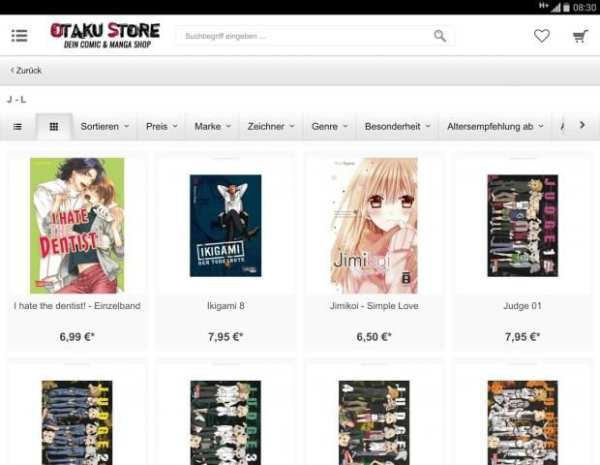Viewport: 600px width, 465px height.
Task: Open the Preis filter dropdown
Action: [161, 126]
